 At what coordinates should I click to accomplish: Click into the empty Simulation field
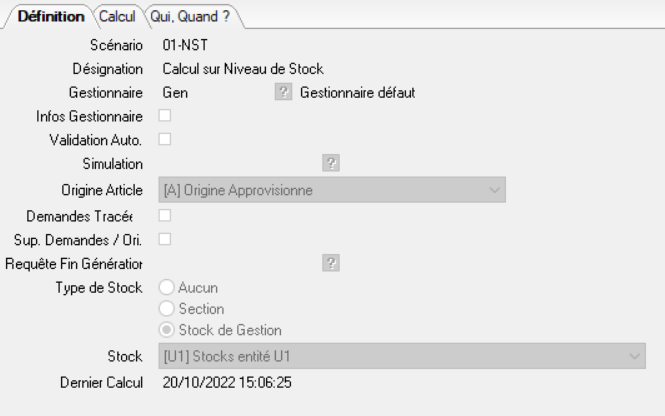click(240, 164)
